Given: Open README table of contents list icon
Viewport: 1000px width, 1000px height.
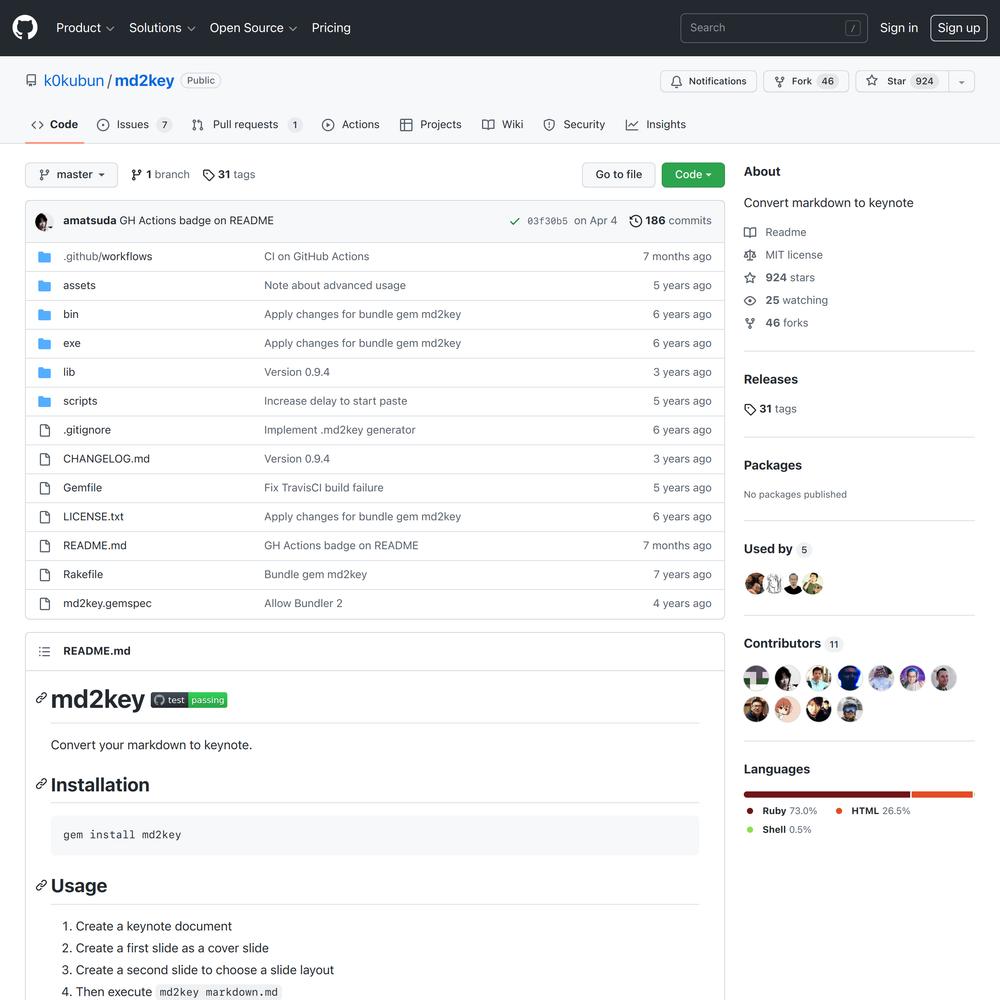Looking at the screenshot, I should tap(45, 651).
